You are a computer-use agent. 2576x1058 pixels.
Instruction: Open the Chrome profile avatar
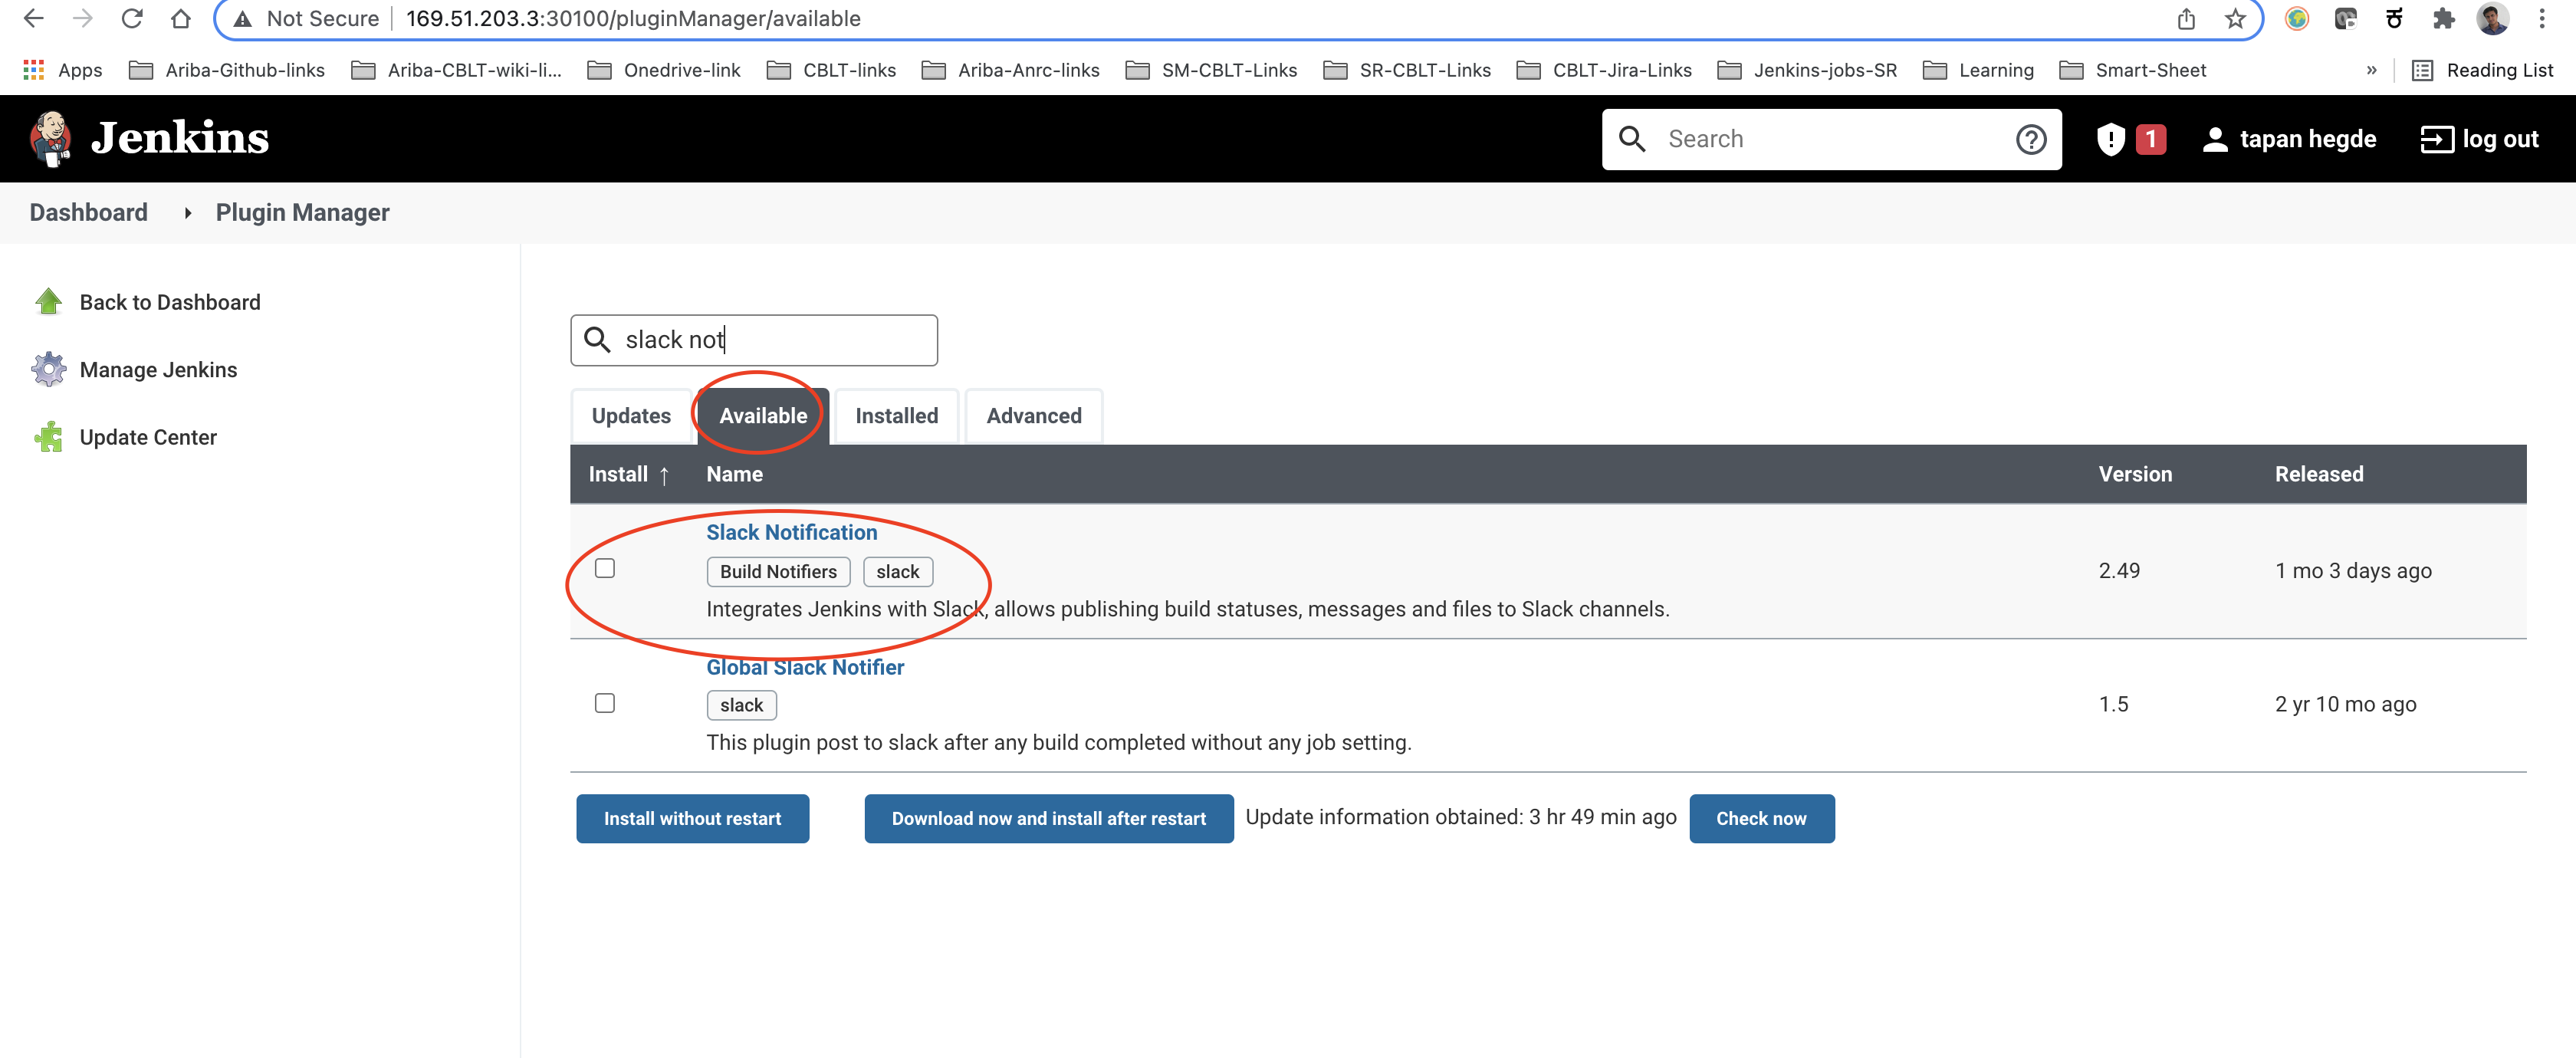[2492, 19]
